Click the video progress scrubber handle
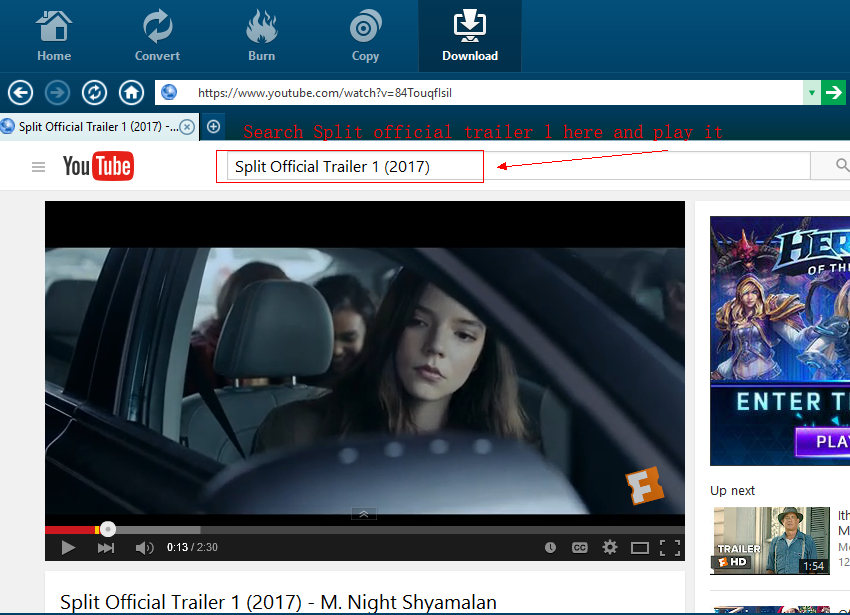The image size is (850, 615). [x=108, y=529]
